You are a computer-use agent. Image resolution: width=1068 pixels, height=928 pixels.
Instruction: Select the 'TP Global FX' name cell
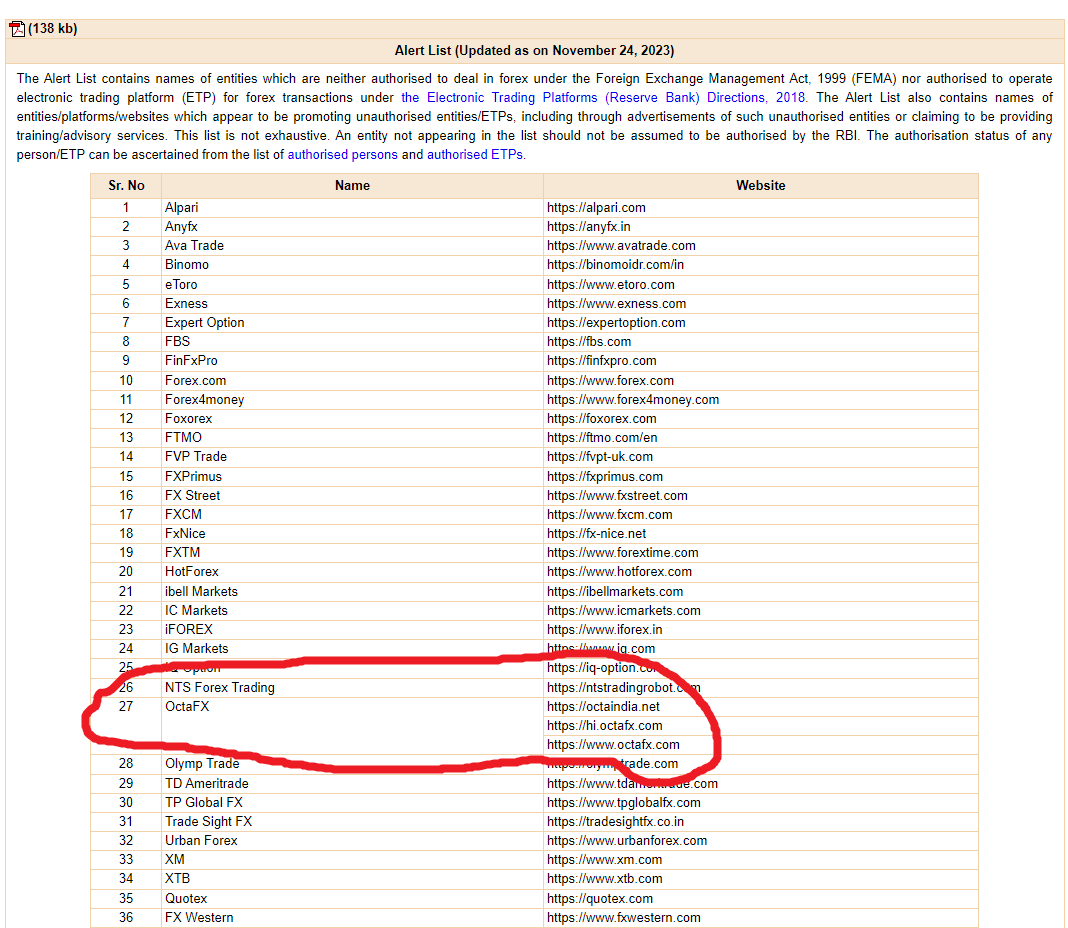coord(352,803)
